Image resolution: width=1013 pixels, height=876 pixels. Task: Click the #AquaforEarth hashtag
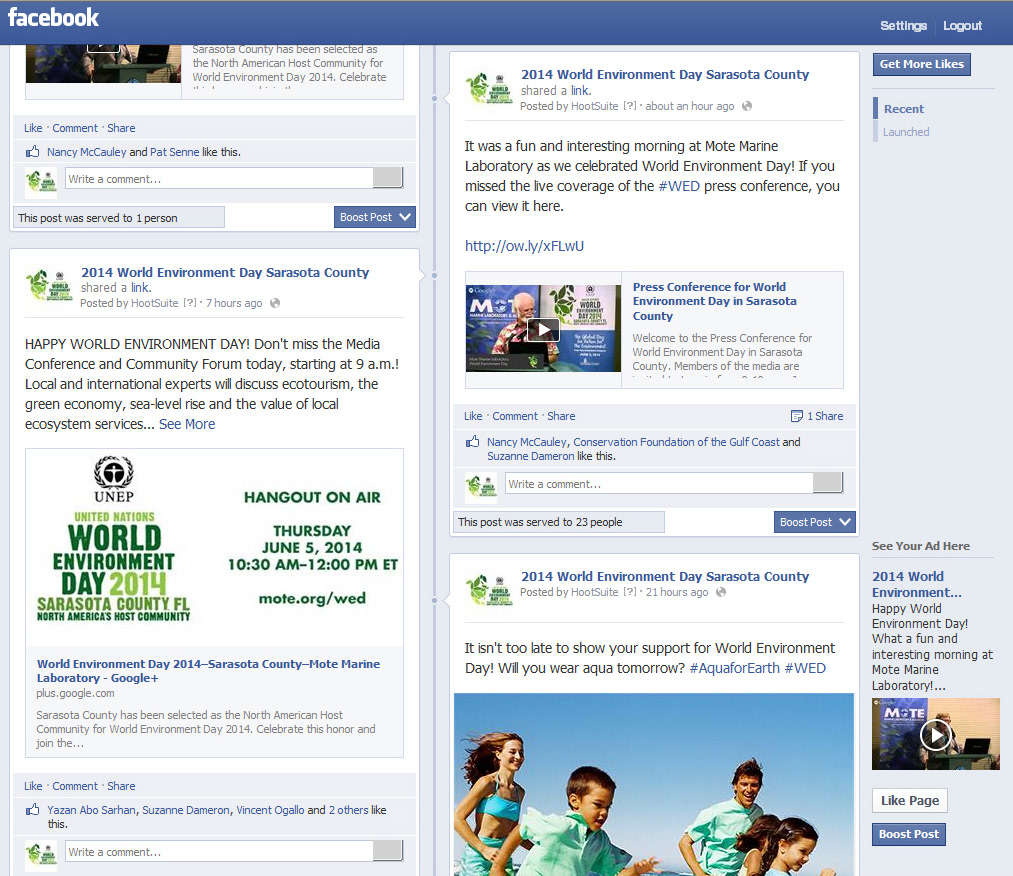[735, 668]
